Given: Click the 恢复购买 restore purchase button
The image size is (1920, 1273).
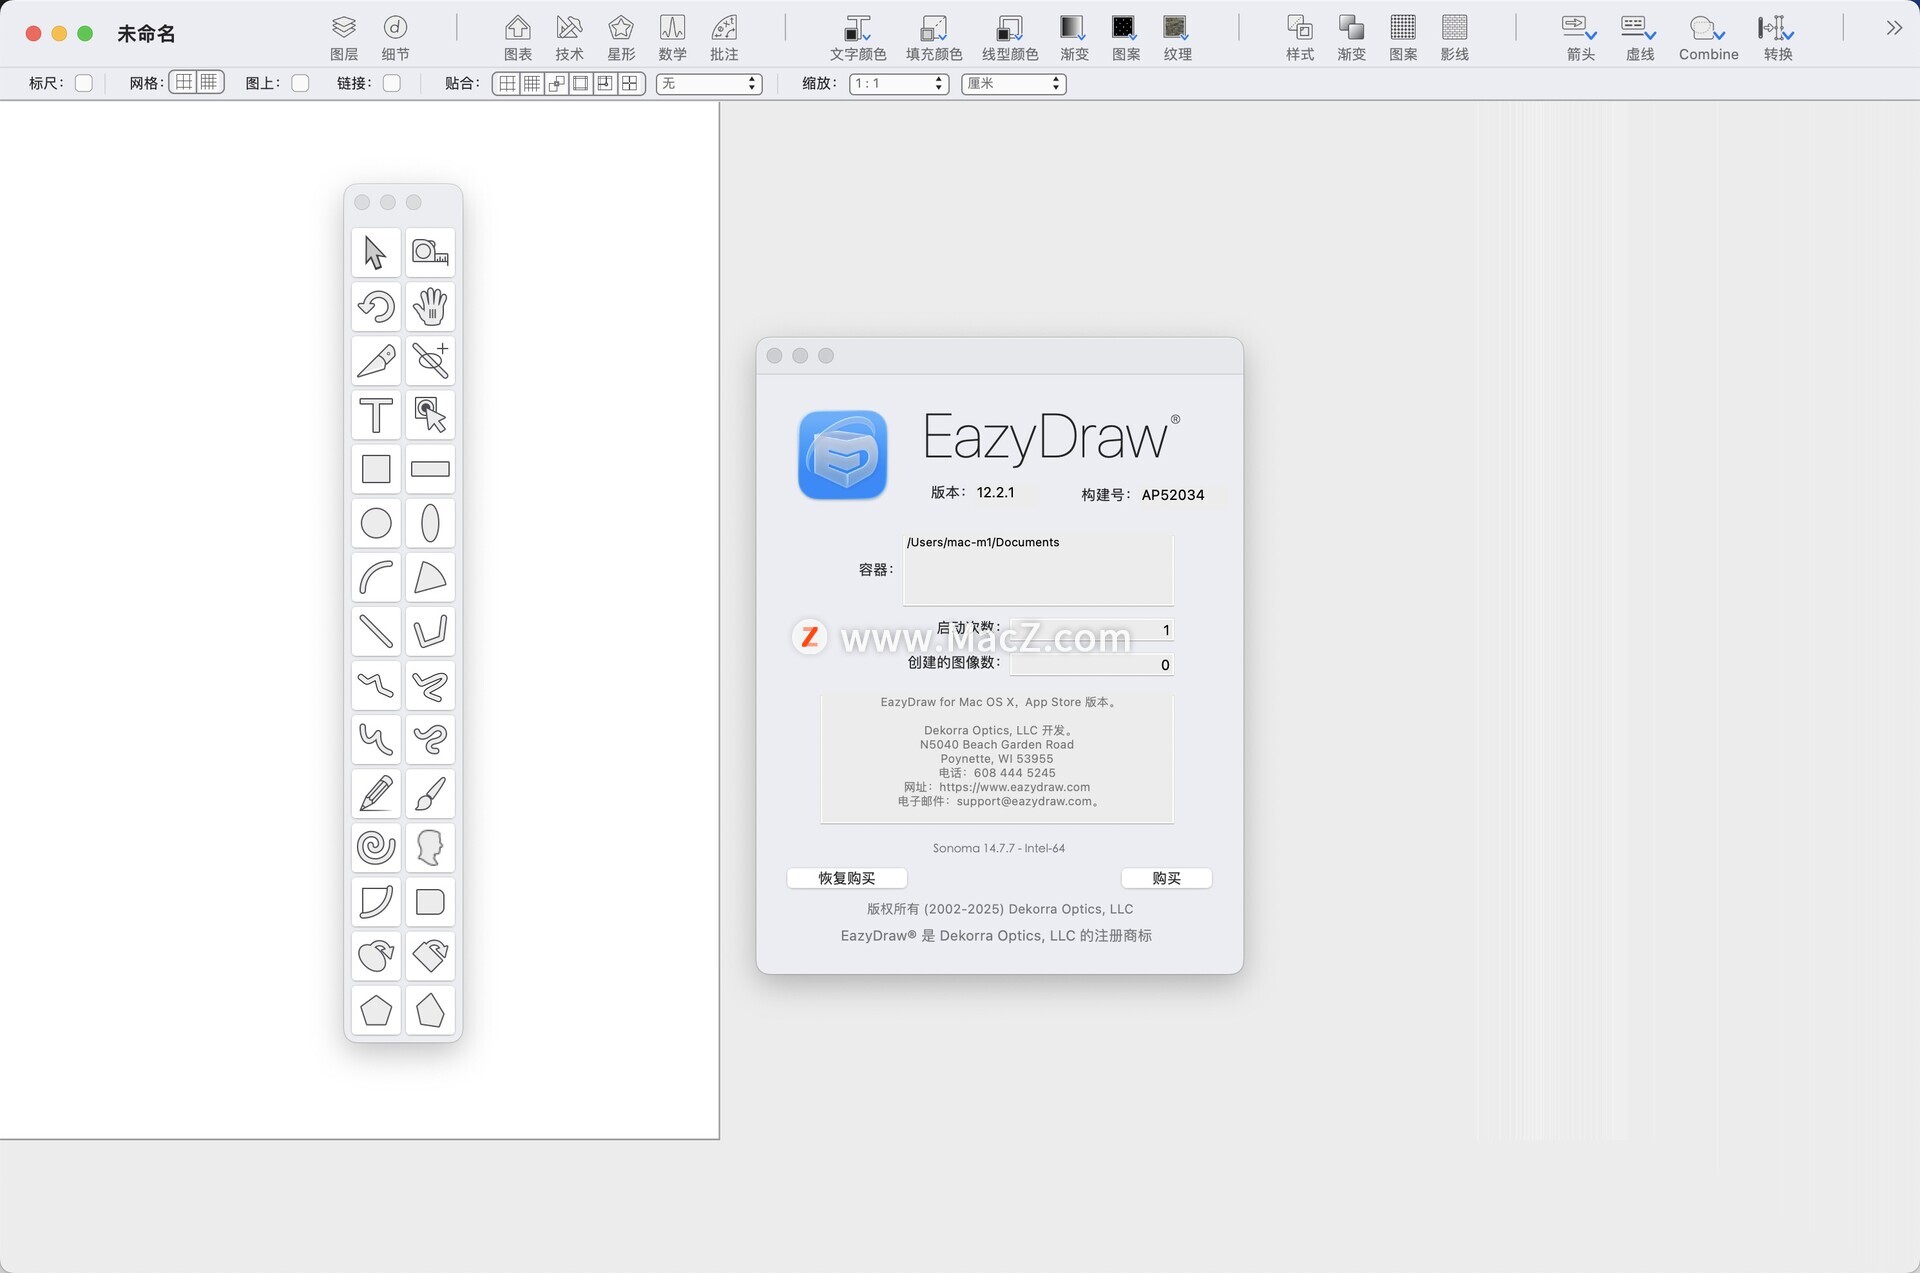Looking at the screenshot, I should 846,878.
